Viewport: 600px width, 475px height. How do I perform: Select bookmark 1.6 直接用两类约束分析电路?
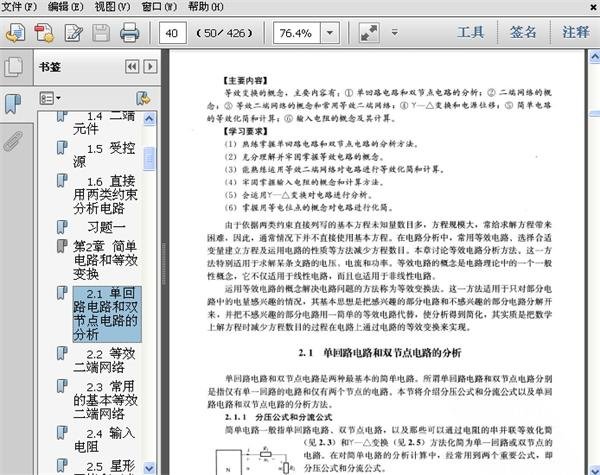pos(105,194)
